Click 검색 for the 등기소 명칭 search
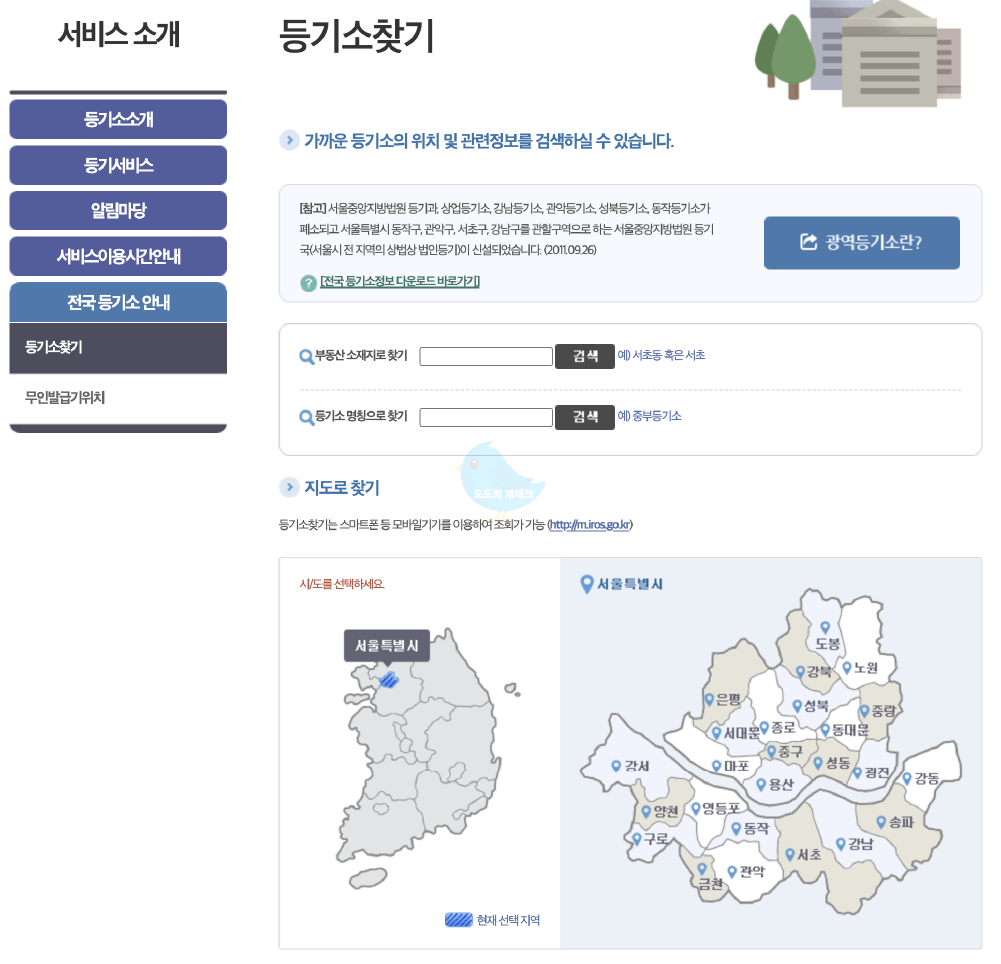Viewport: 1001px width, 964px height. (x=585, y=417)
